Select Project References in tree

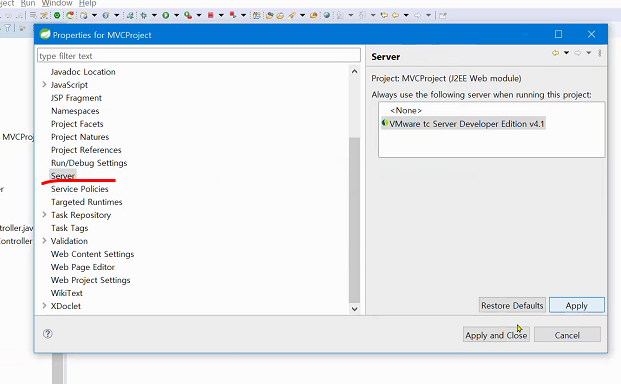coord(86,150)
